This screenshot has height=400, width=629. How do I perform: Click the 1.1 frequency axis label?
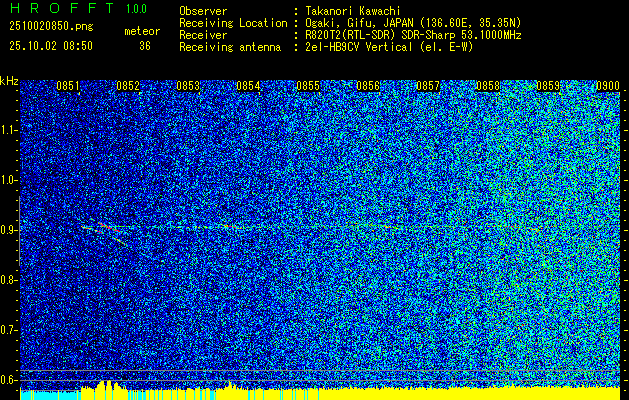pyautogui.click(x=7, y=130)
